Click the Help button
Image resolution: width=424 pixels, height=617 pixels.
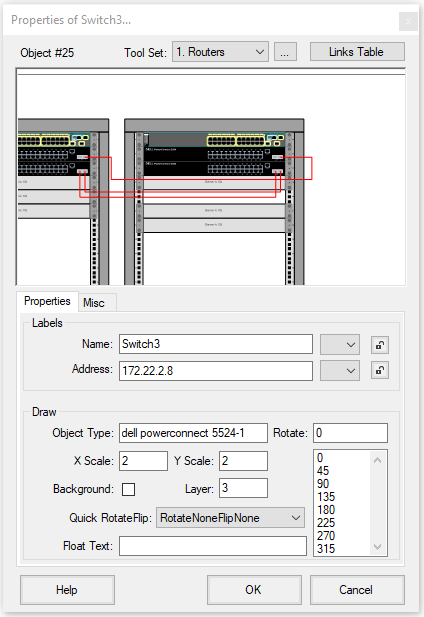pyautogui.click(x=67, y=590)
